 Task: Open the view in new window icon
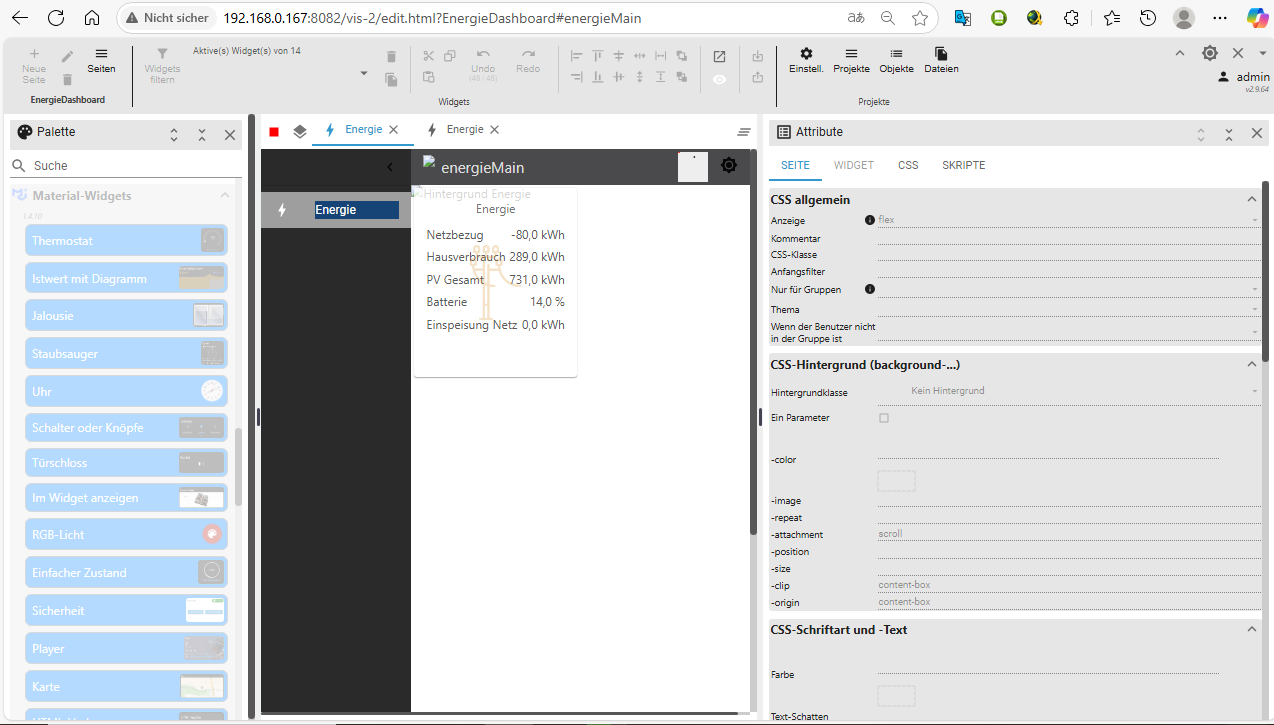(719, 57)
